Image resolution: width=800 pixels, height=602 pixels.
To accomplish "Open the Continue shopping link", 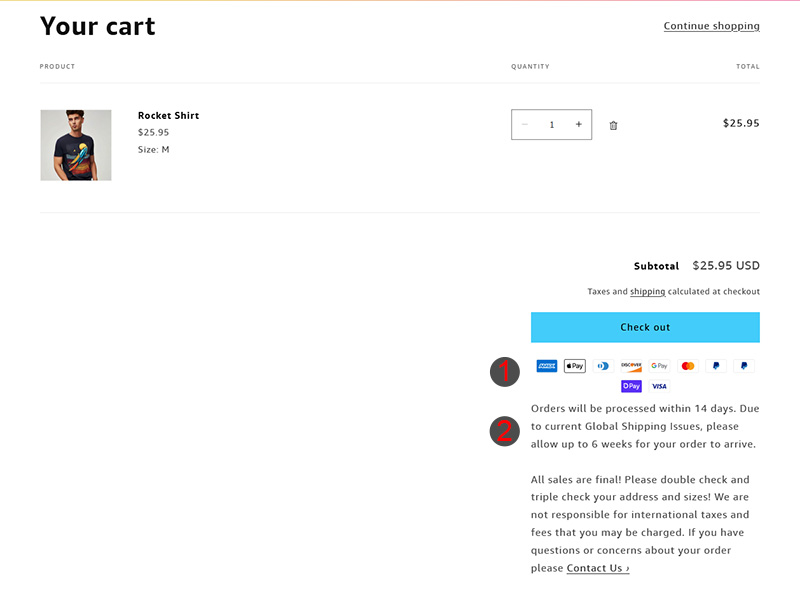I will tap(711, 26).
